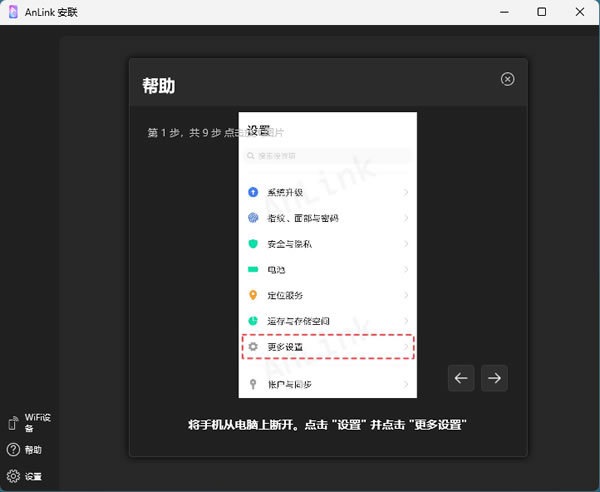Click the 帮助 question mark icon in sidebar
Viewport: 600px width, 492px height.
coord(13,450)
